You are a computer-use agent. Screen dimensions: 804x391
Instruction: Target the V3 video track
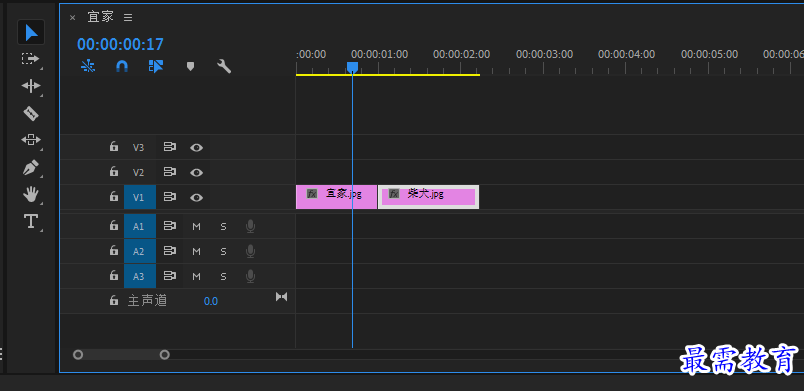[x=139, y=148]
